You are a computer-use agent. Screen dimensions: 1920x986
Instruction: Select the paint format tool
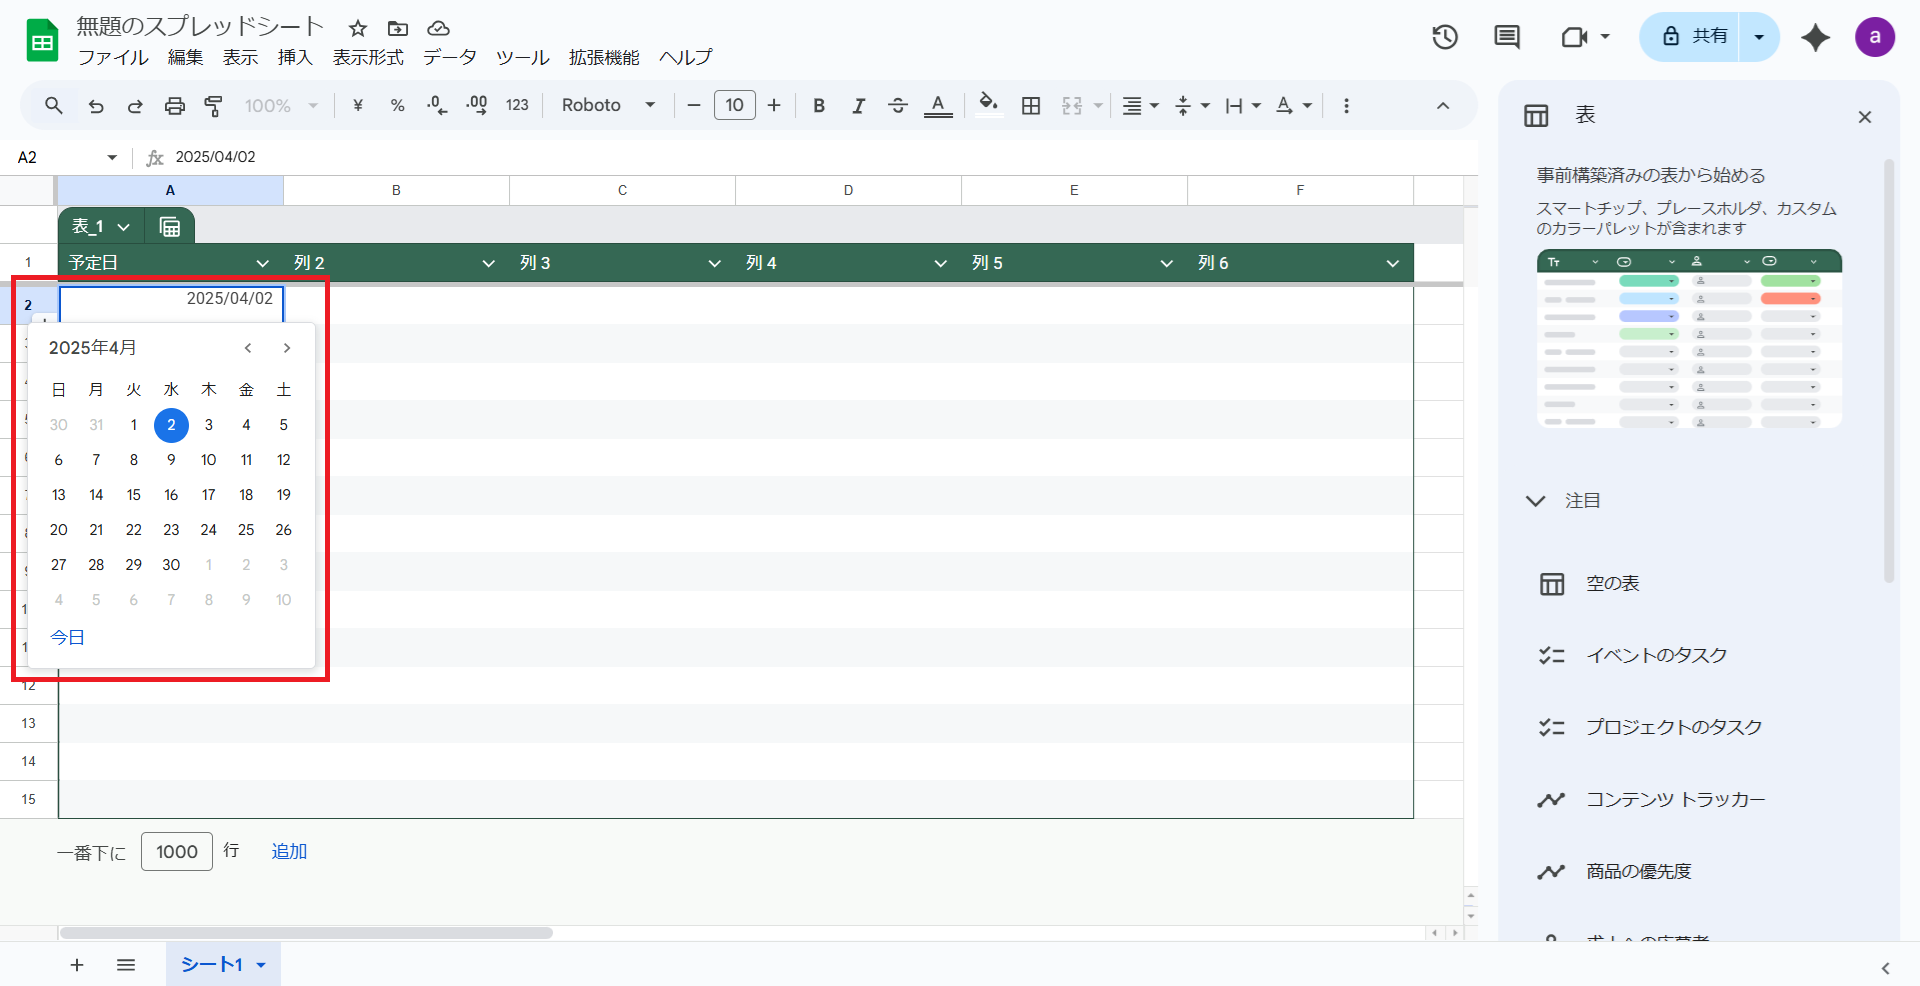click(x=213, y=106)
